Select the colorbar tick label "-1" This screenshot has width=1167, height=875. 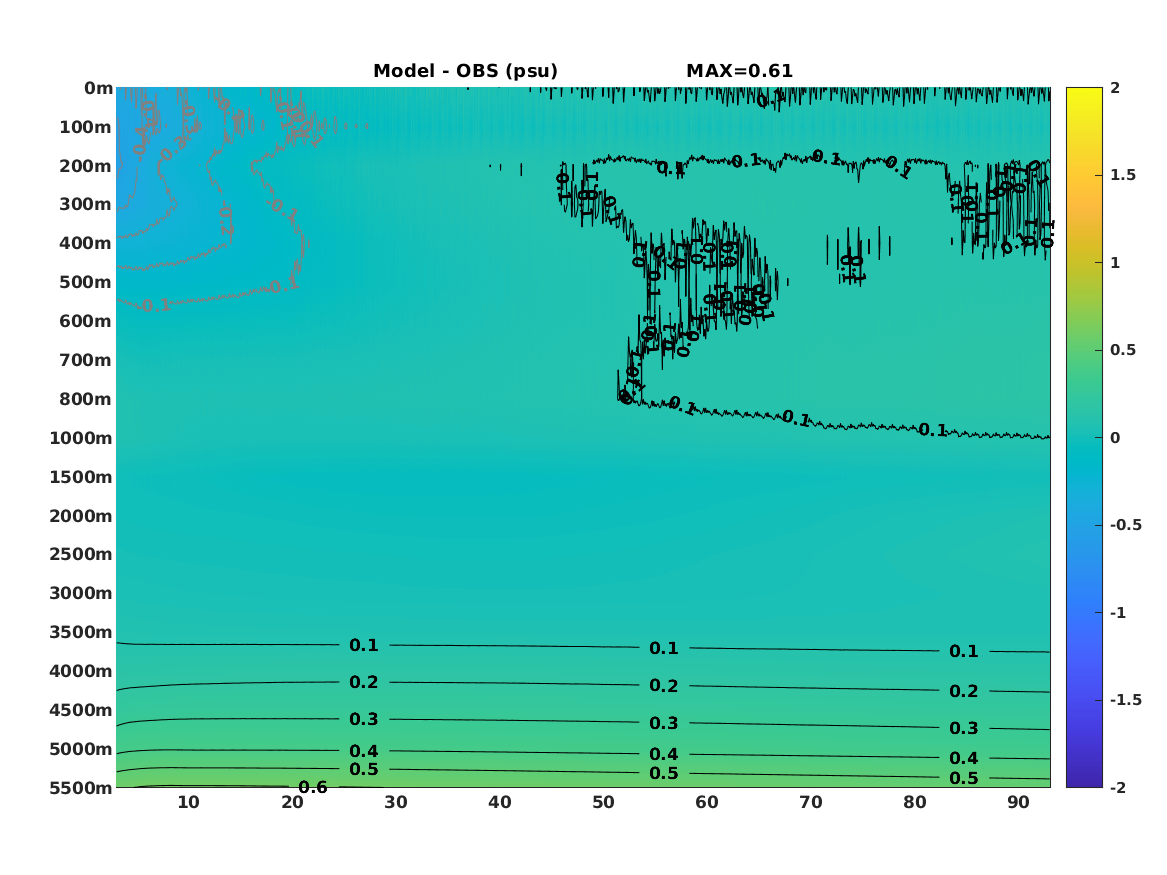tap(1117, 612)
